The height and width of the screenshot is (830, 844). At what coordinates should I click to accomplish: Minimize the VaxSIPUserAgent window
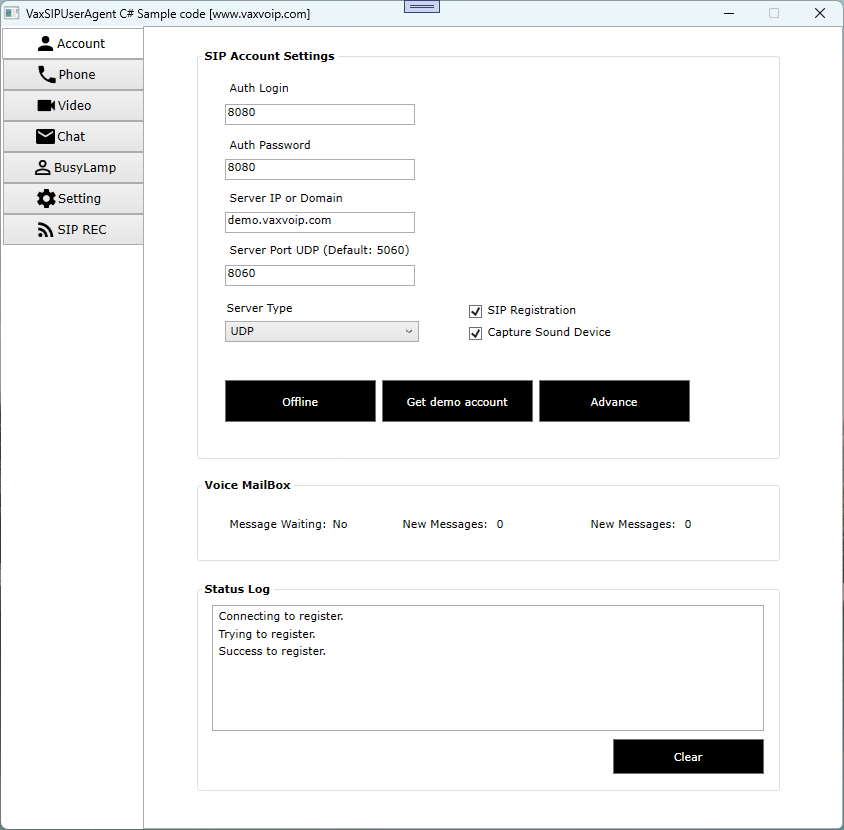click(729, 13)
